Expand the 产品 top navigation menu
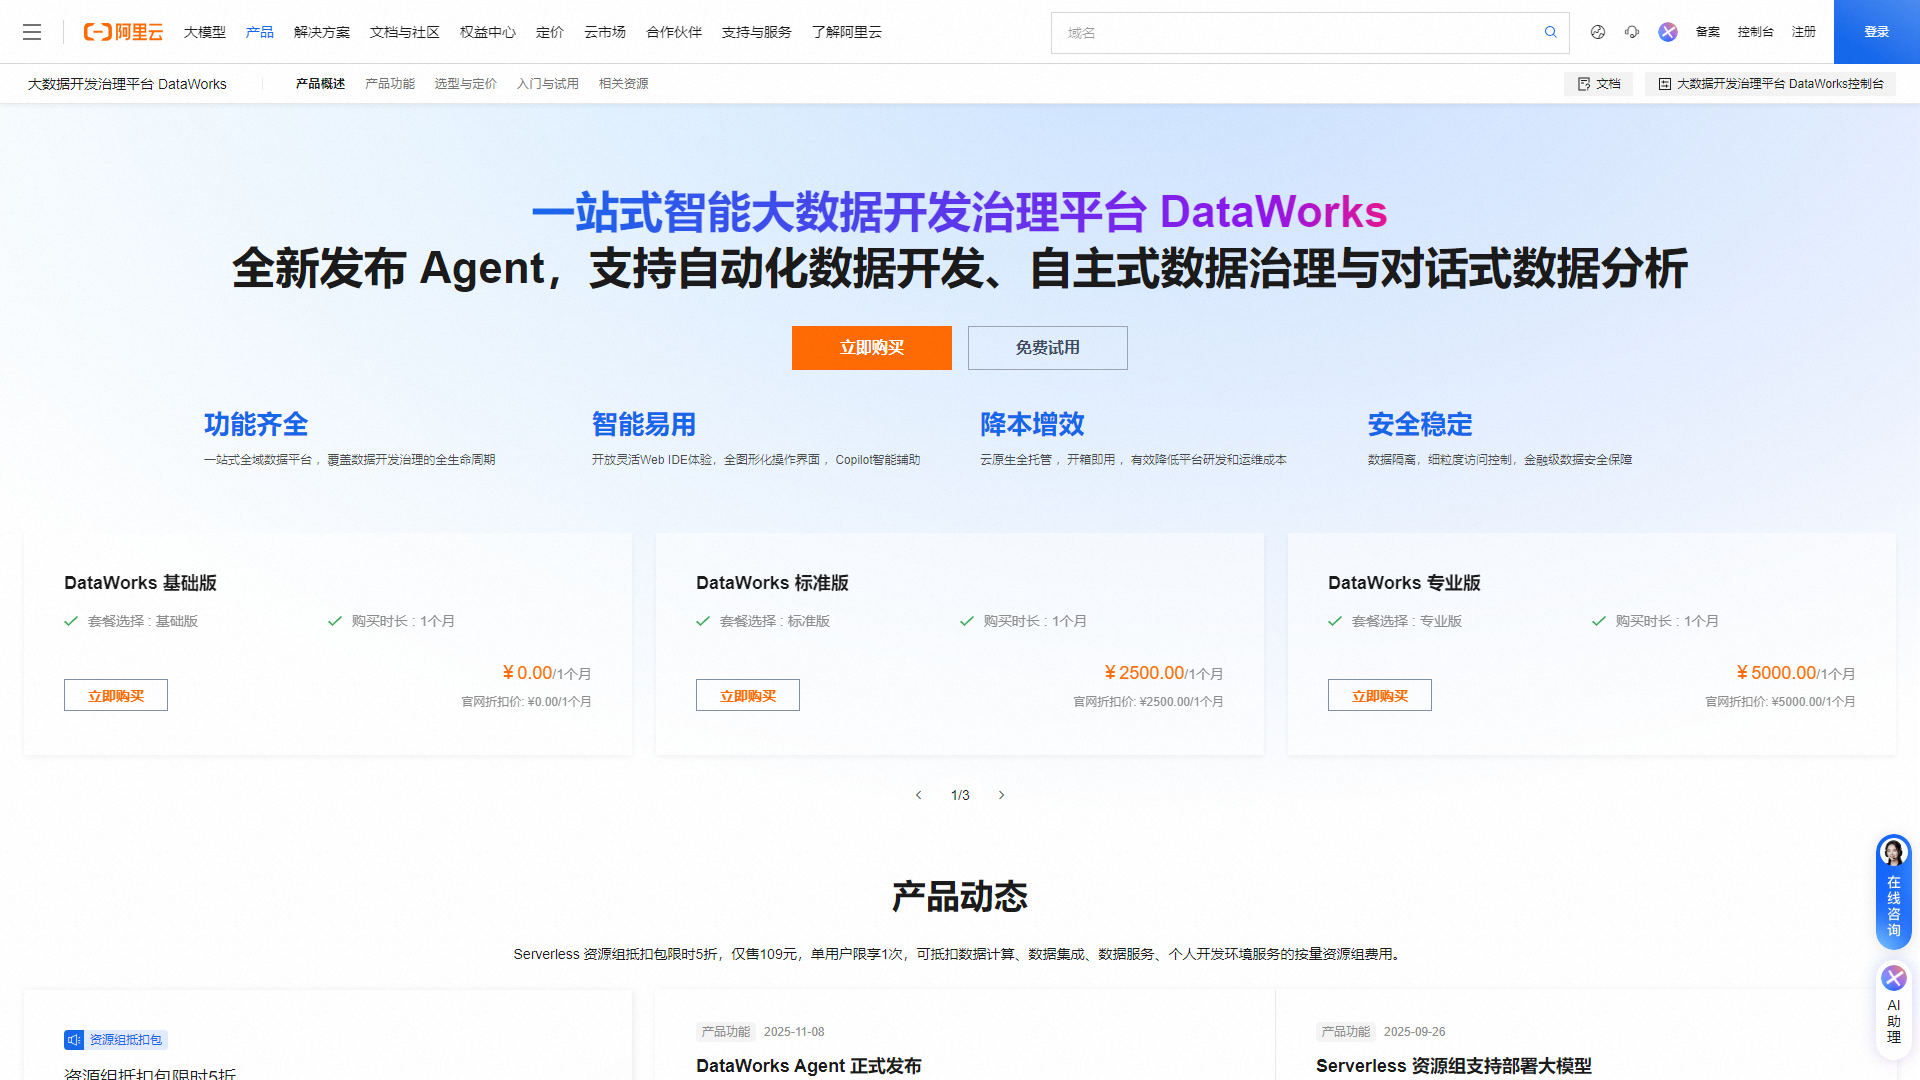This screenshot has width=1920, height=1080. pyautogui.click(x=259, y=32)
